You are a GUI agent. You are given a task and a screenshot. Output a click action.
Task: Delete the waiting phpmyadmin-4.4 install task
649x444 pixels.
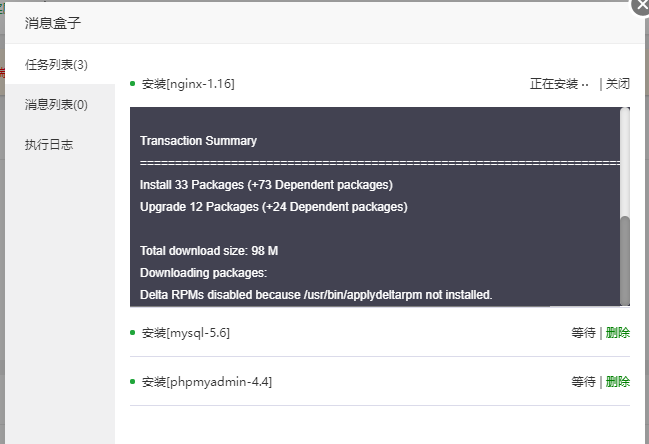click(x=618, y=382)
